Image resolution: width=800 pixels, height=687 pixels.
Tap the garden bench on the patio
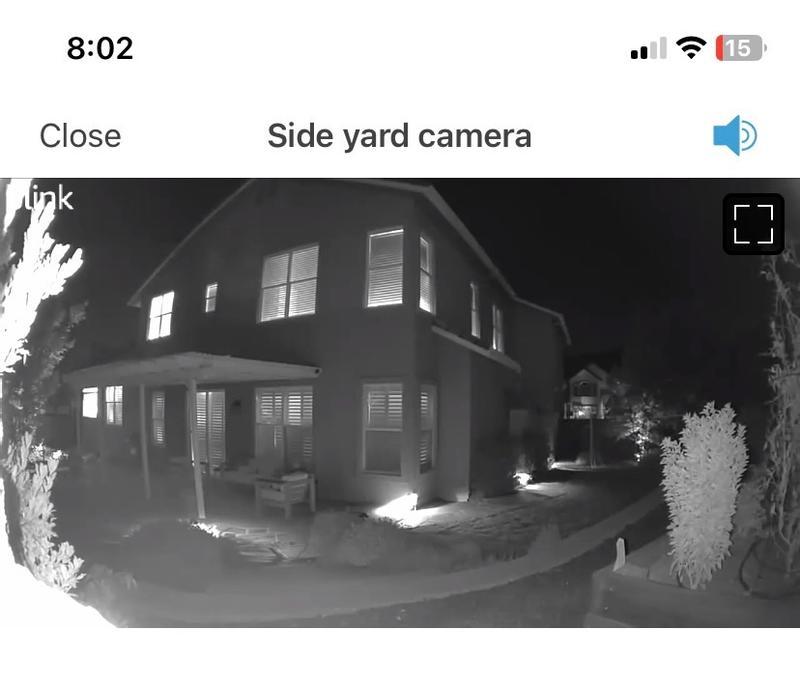coord(285,493)
